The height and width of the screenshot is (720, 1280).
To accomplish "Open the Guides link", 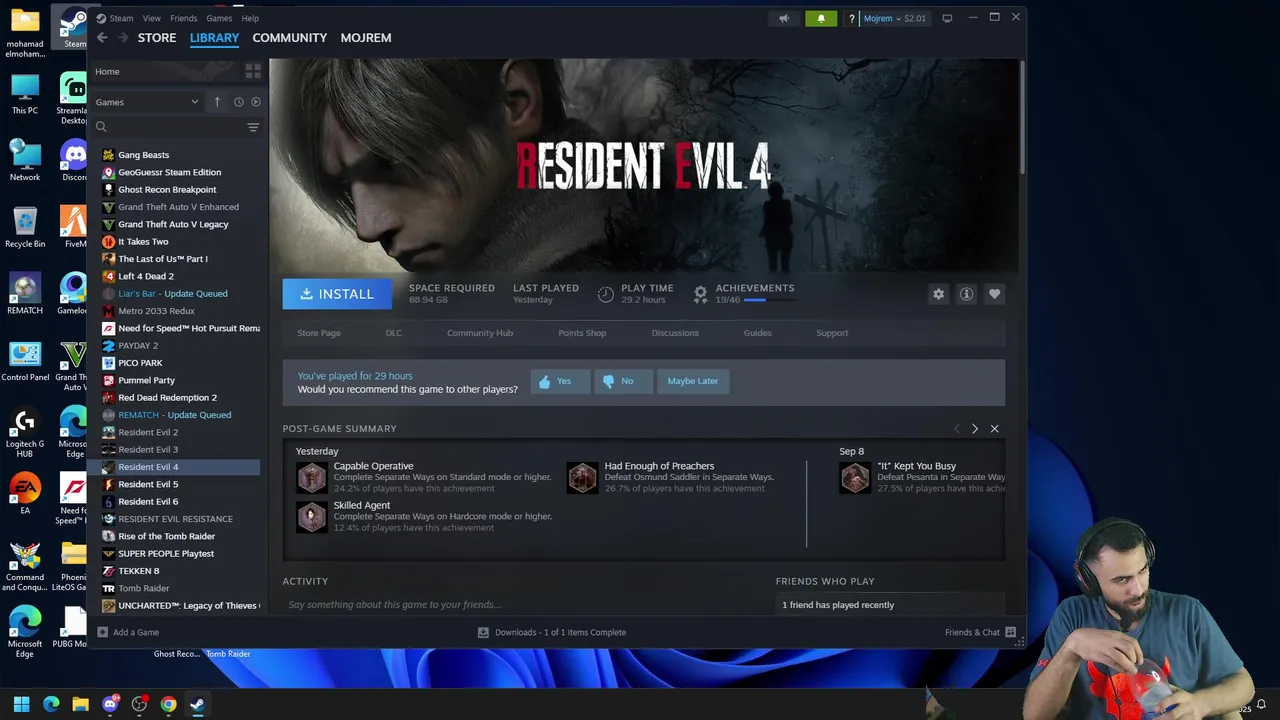I will pyautogui.click(x=757, y=333).
